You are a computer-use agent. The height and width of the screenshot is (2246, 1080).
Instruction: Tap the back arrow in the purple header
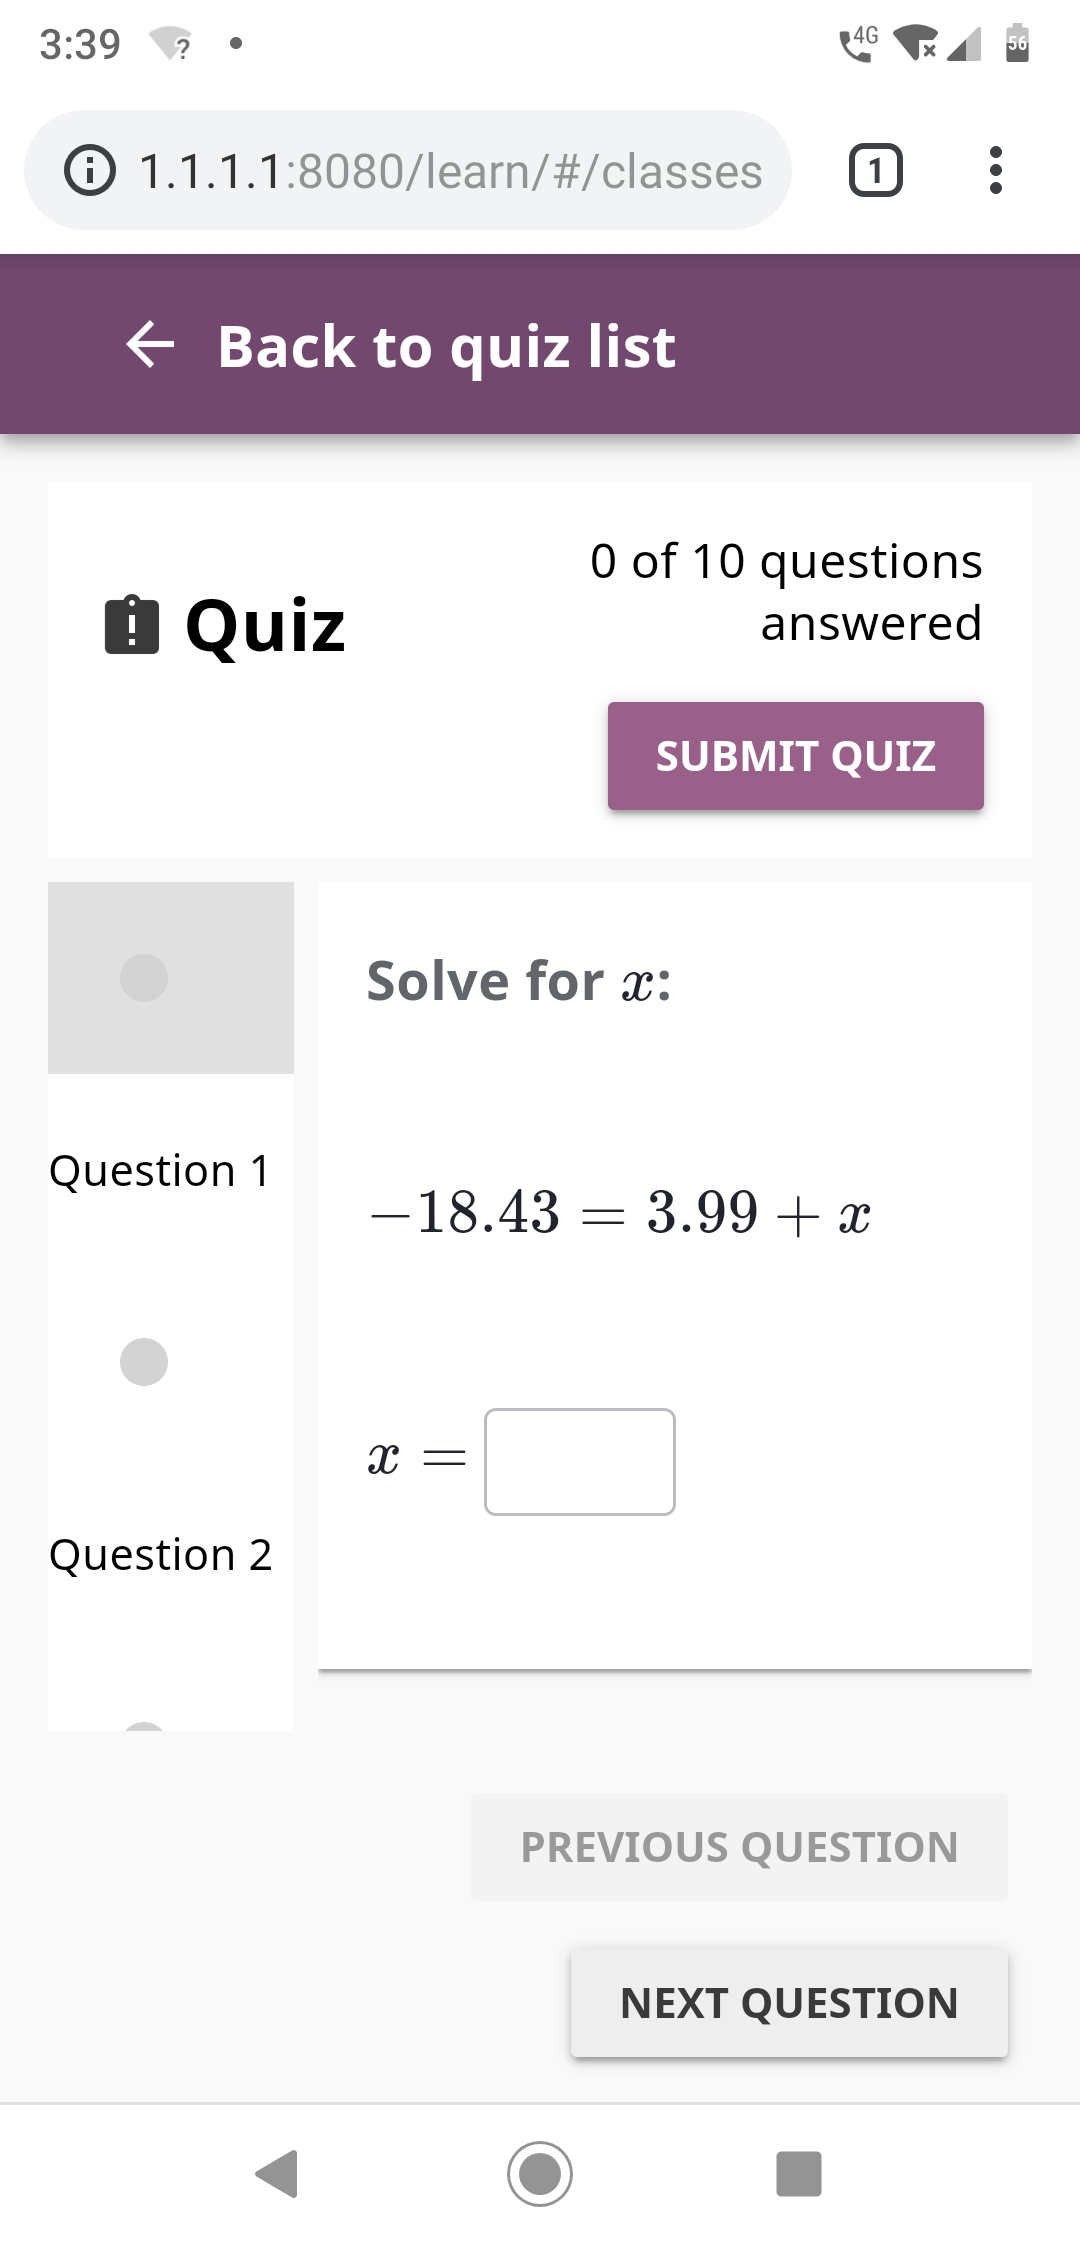tap(152, 345)
